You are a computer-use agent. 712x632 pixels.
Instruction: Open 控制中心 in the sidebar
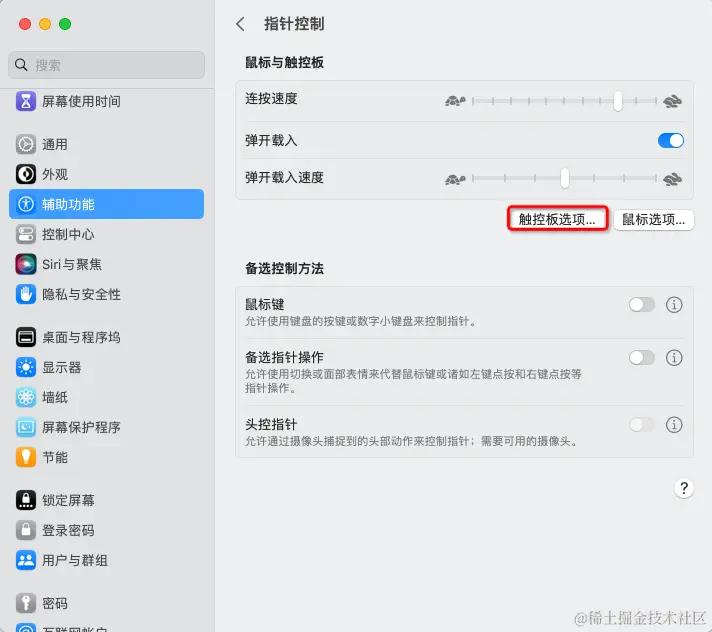point(106,234)
